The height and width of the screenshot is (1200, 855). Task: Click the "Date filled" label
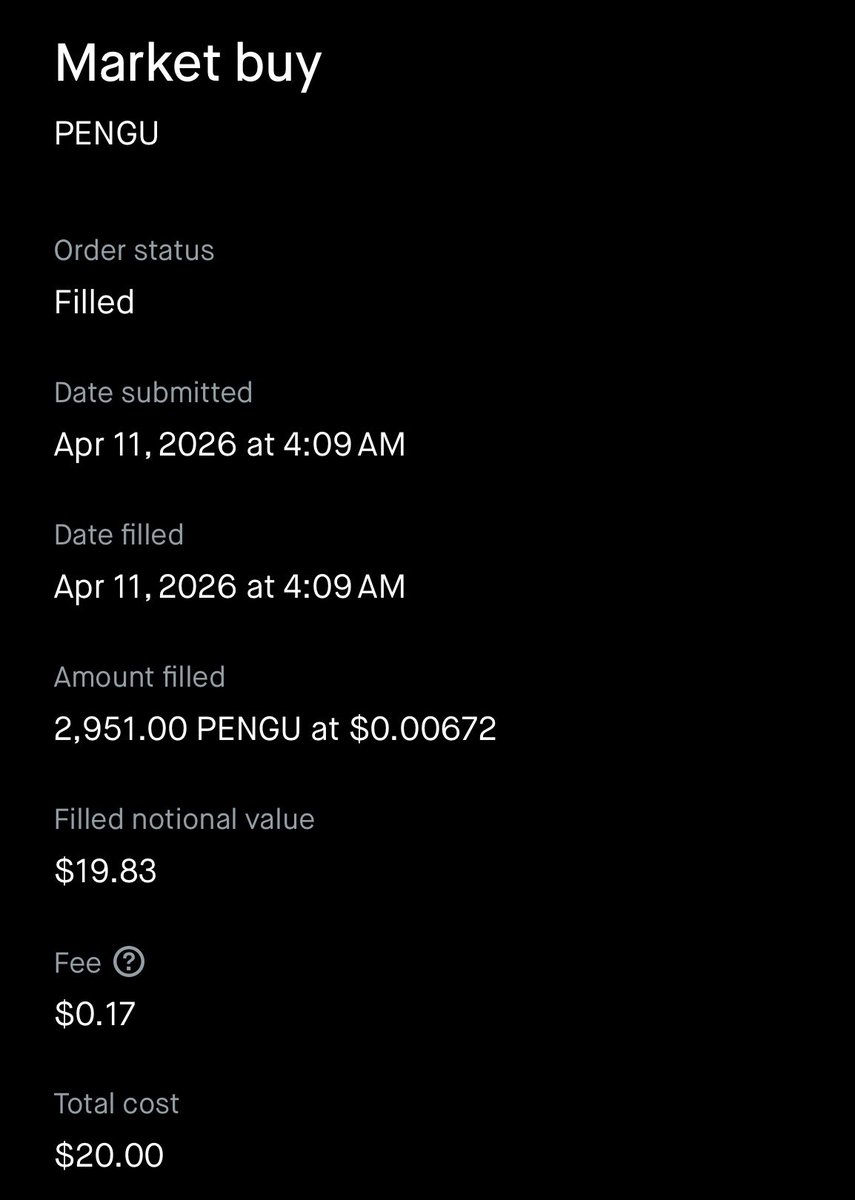pyautogui.click(x=119, y=535)
